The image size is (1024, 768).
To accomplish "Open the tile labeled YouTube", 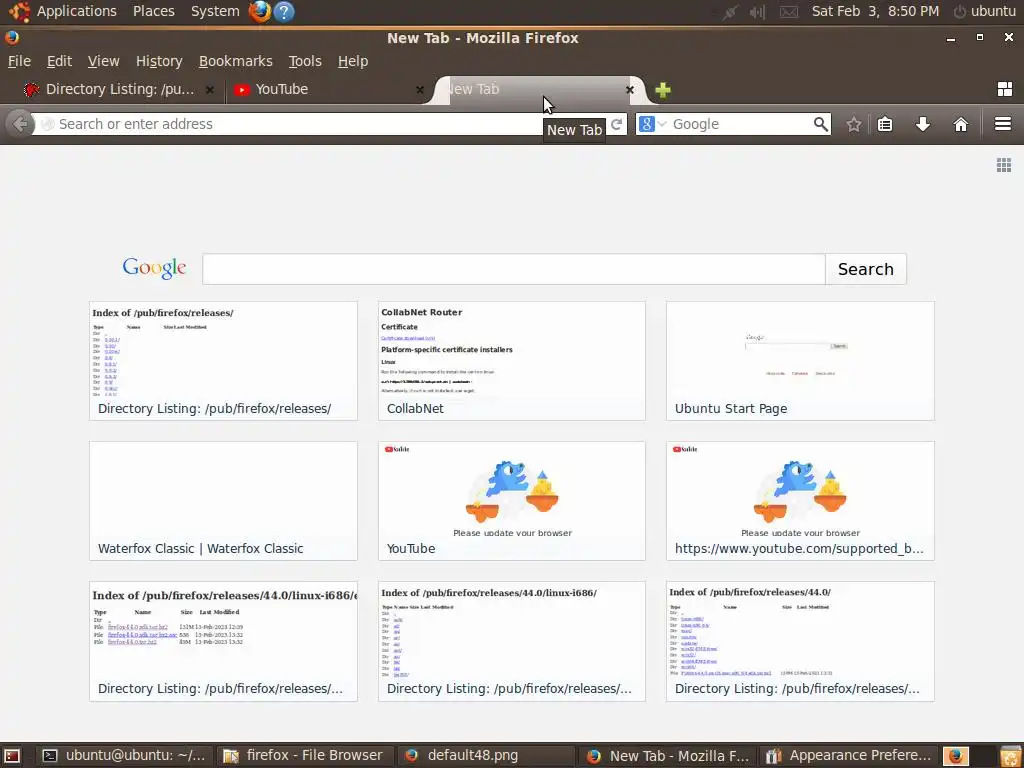I will point(511,501).
